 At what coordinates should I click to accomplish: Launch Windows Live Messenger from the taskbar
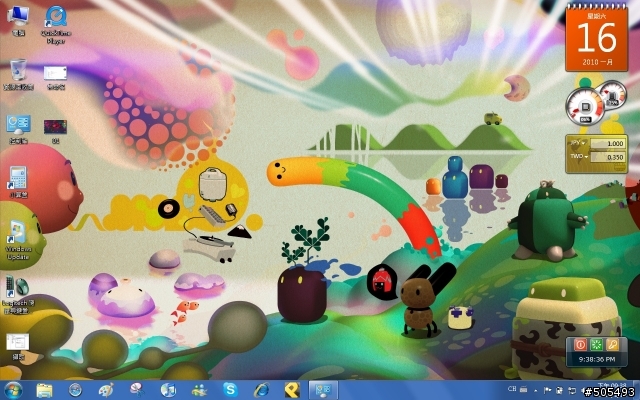tap(199, 390)
